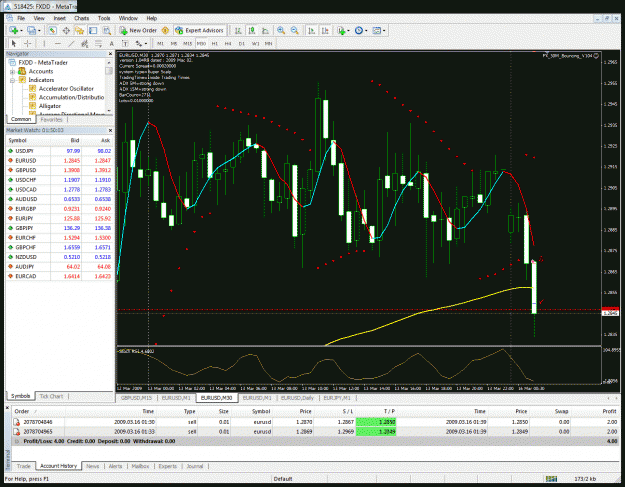625x487 pixels.
Task: Expand the Indicators dropdown arrow
Action: click(x=348, y=30)
